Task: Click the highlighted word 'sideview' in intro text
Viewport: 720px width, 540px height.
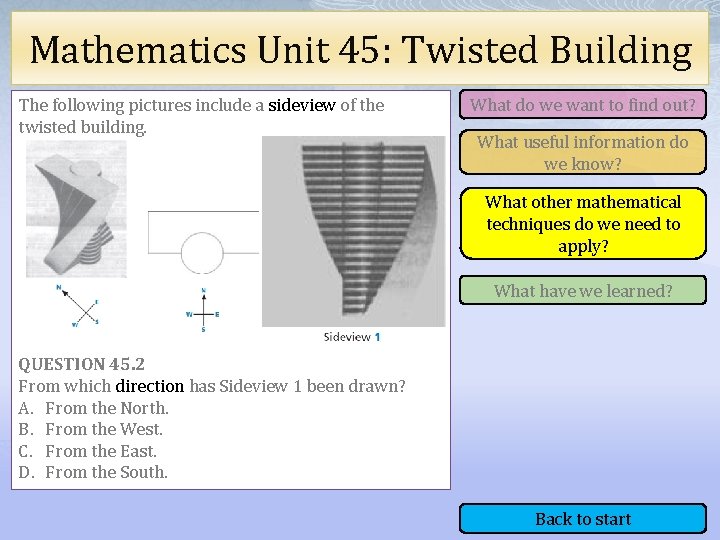Action: click(302, 105)
